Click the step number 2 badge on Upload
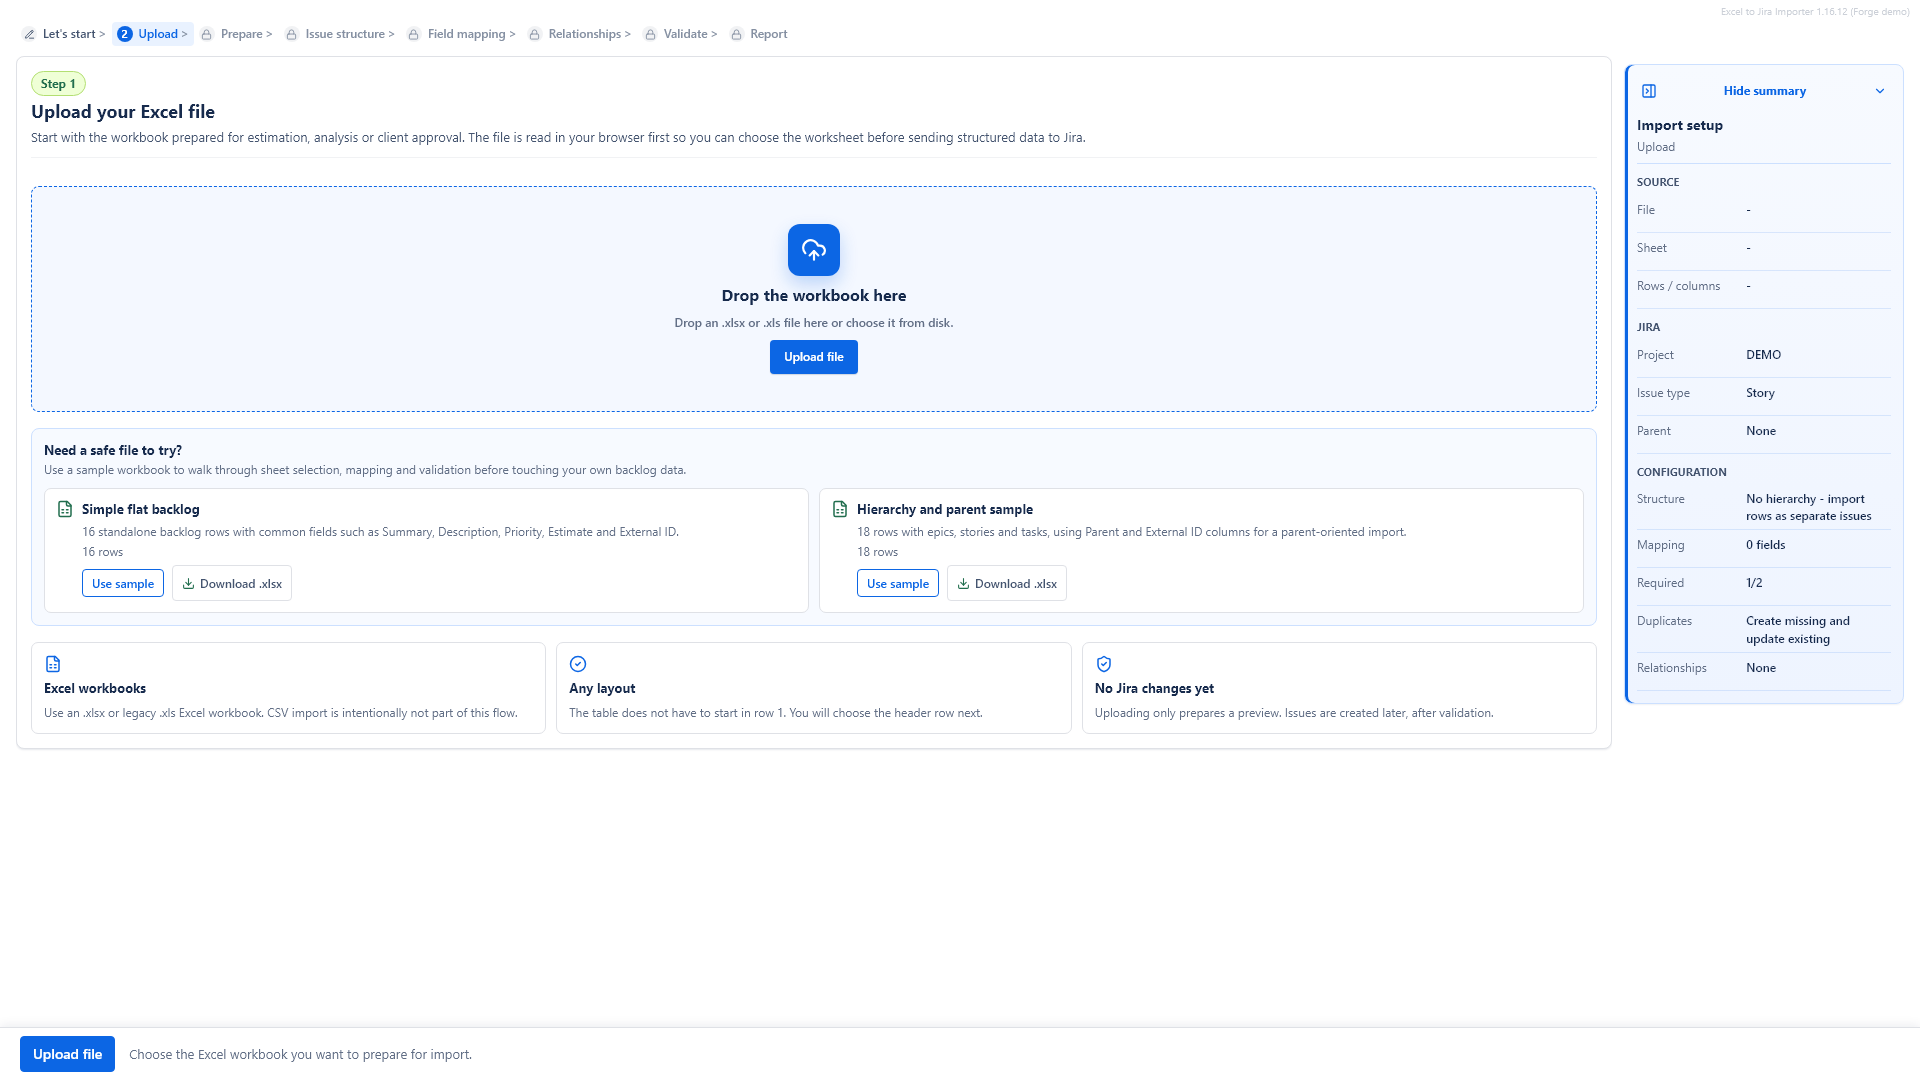This screenshot has height=1080, width=1920. click(125, 34)
